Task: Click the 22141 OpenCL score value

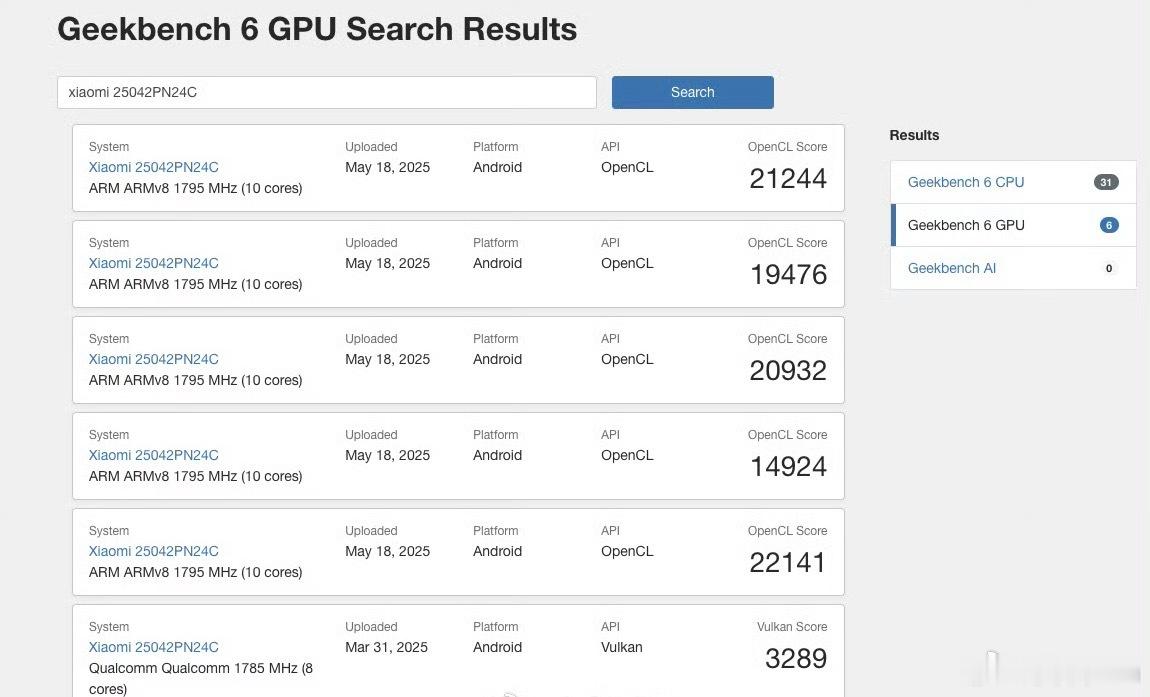Action: point(788,563)
